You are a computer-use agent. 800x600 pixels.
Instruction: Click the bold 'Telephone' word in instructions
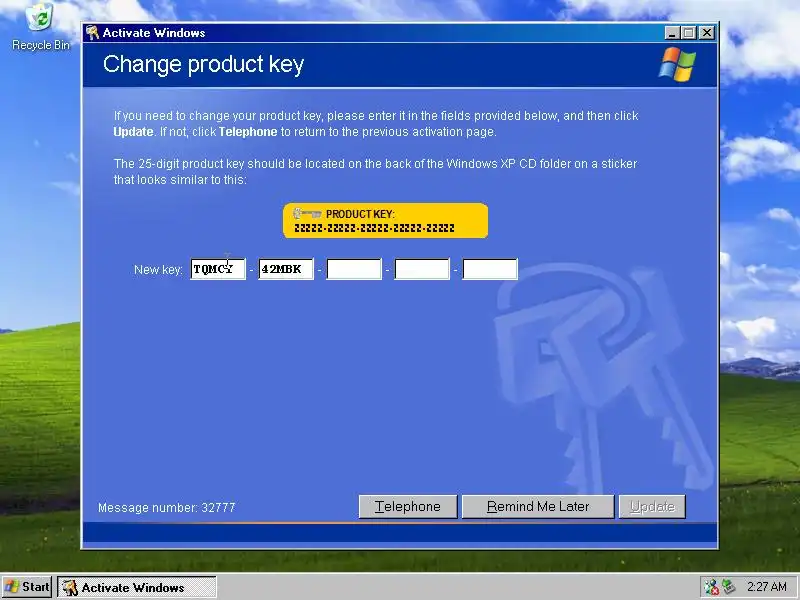click(x=248, y=132)
